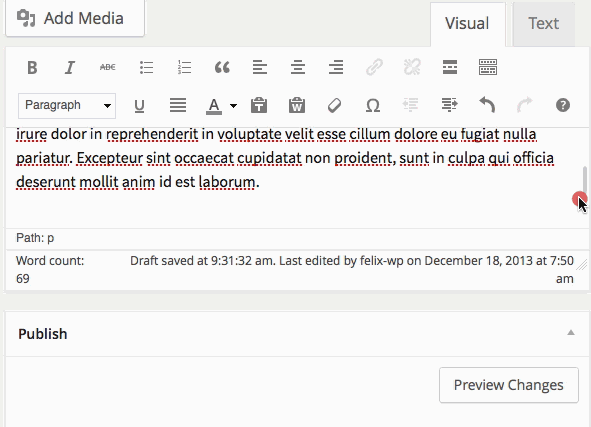This screenshot has height=427, width=591.
Task: Align text center
Action: coord(298,68)
